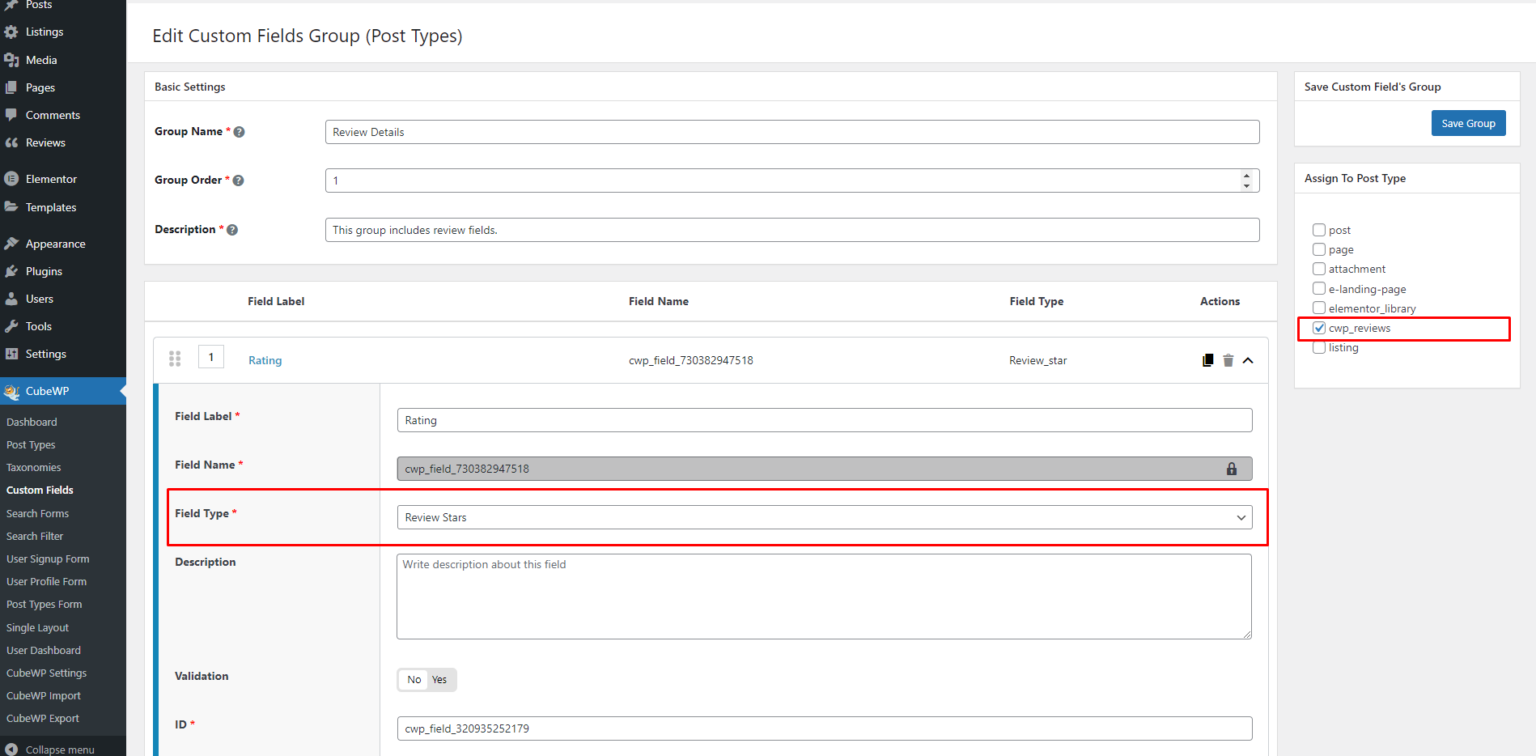Open the Group Name help tooltip icon
1536x756 pixels.
point(239,130)
